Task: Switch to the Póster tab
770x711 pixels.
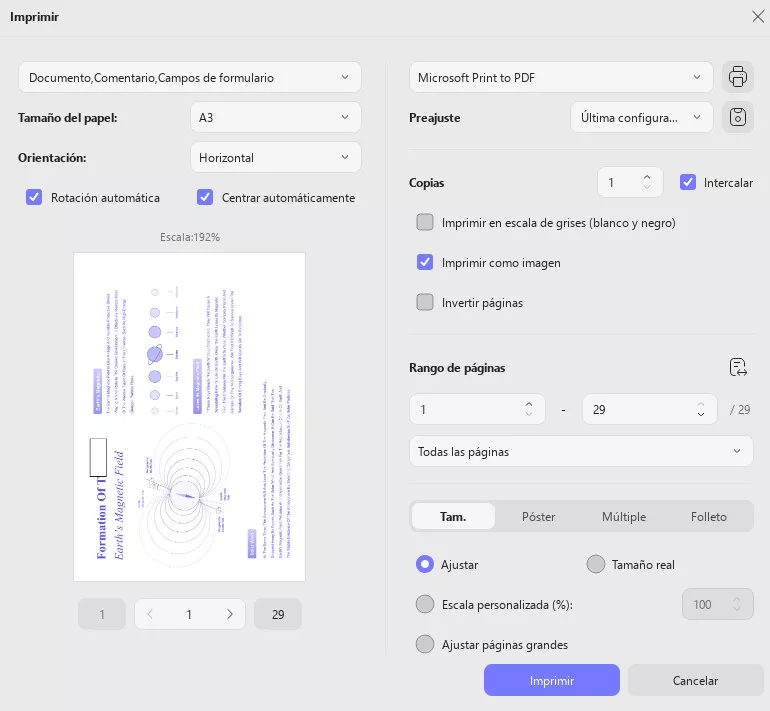Action: [x=538, y=517]
